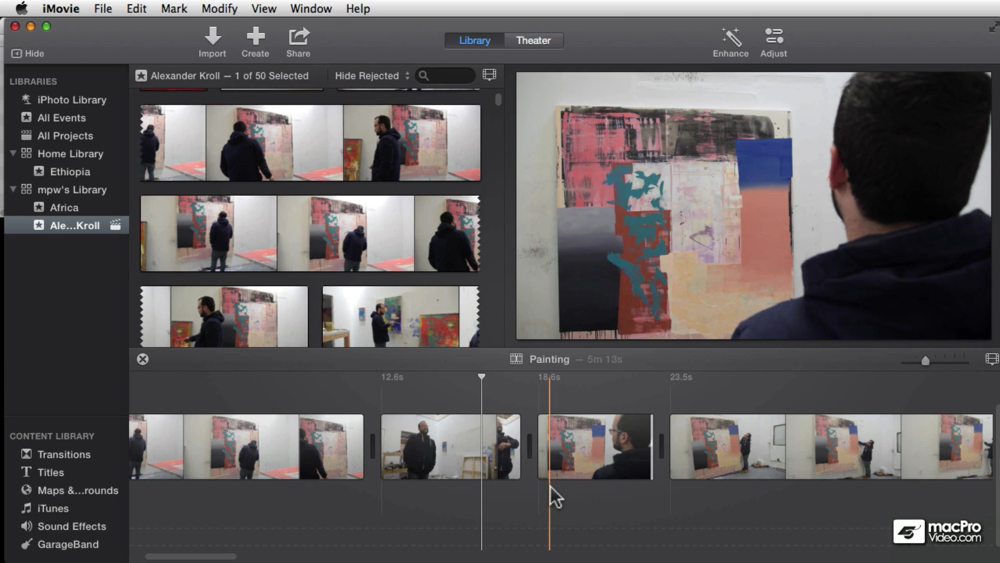The image size is (1000, 563).
Task: Click the browser vertical scrollbar
Action: [x=498, y=99]
